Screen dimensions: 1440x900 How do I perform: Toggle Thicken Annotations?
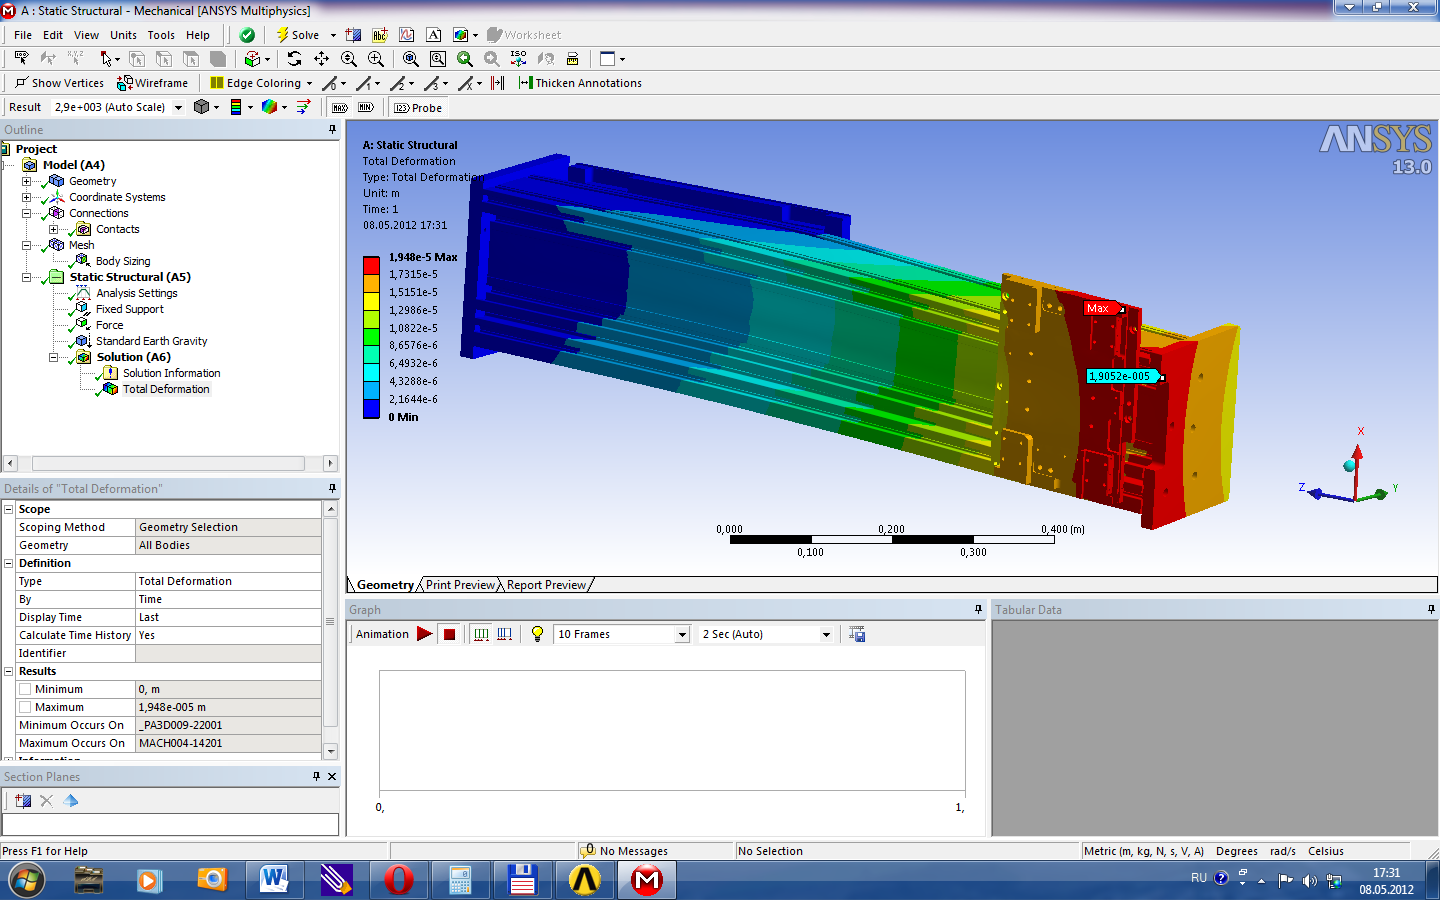pos(580,83)
